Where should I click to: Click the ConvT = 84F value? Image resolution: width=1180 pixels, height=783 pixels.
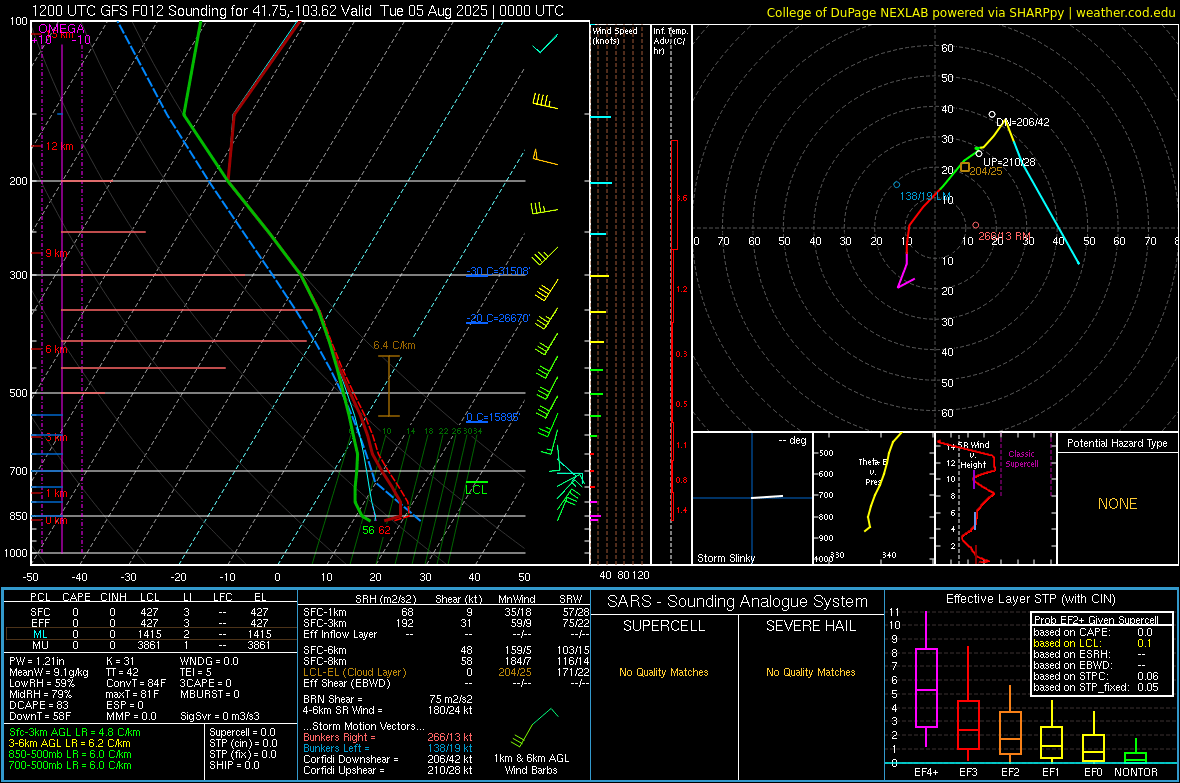136,684
